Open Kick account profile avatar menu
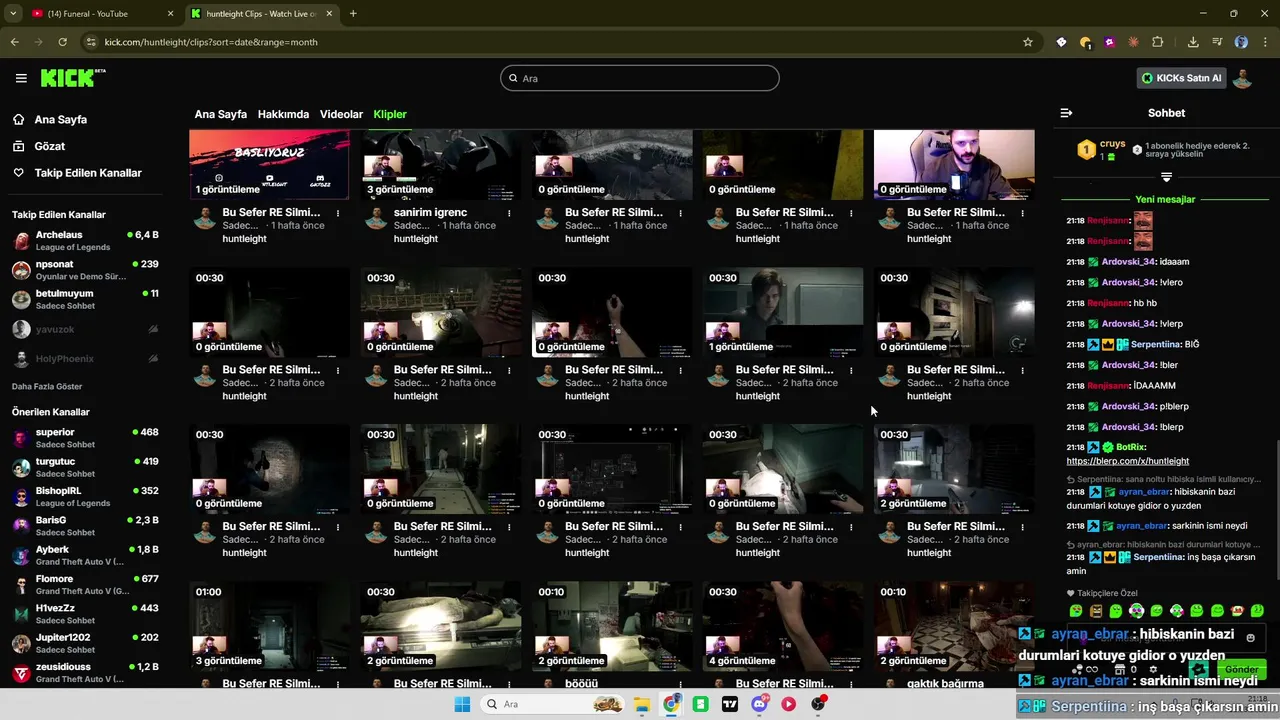 coord(1242,78)
